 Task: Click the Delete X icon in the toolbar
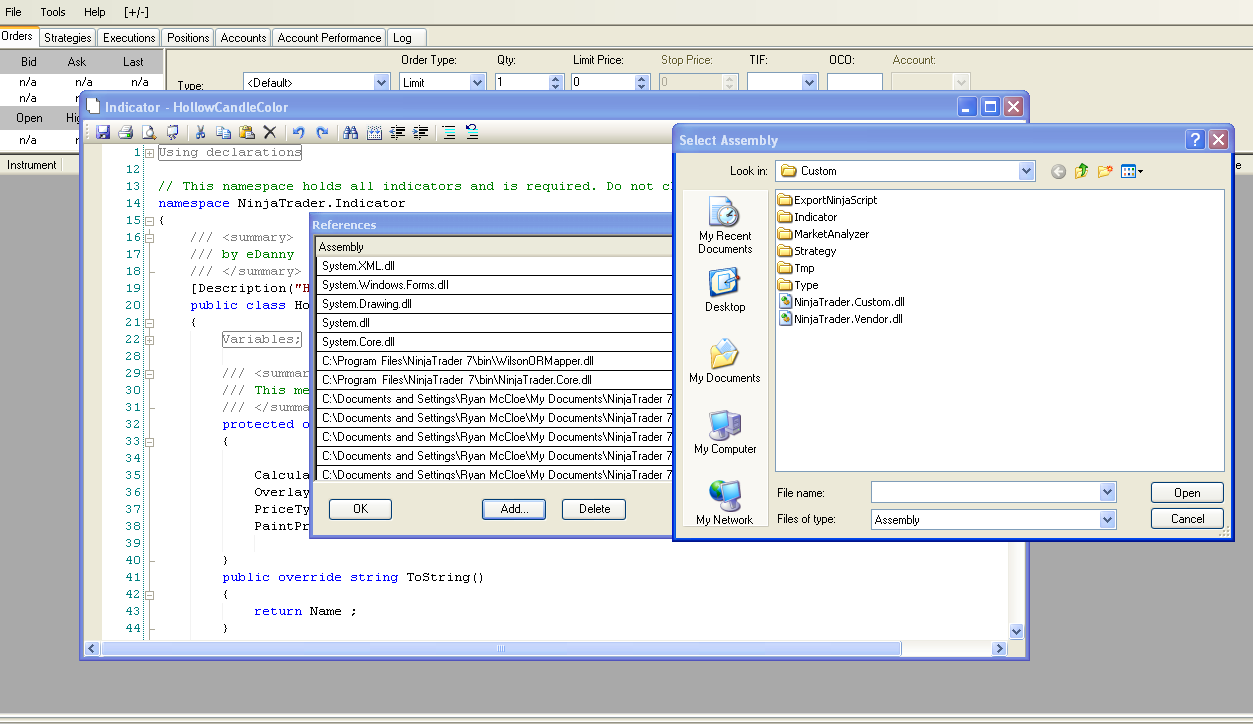[x=269, y=132]
